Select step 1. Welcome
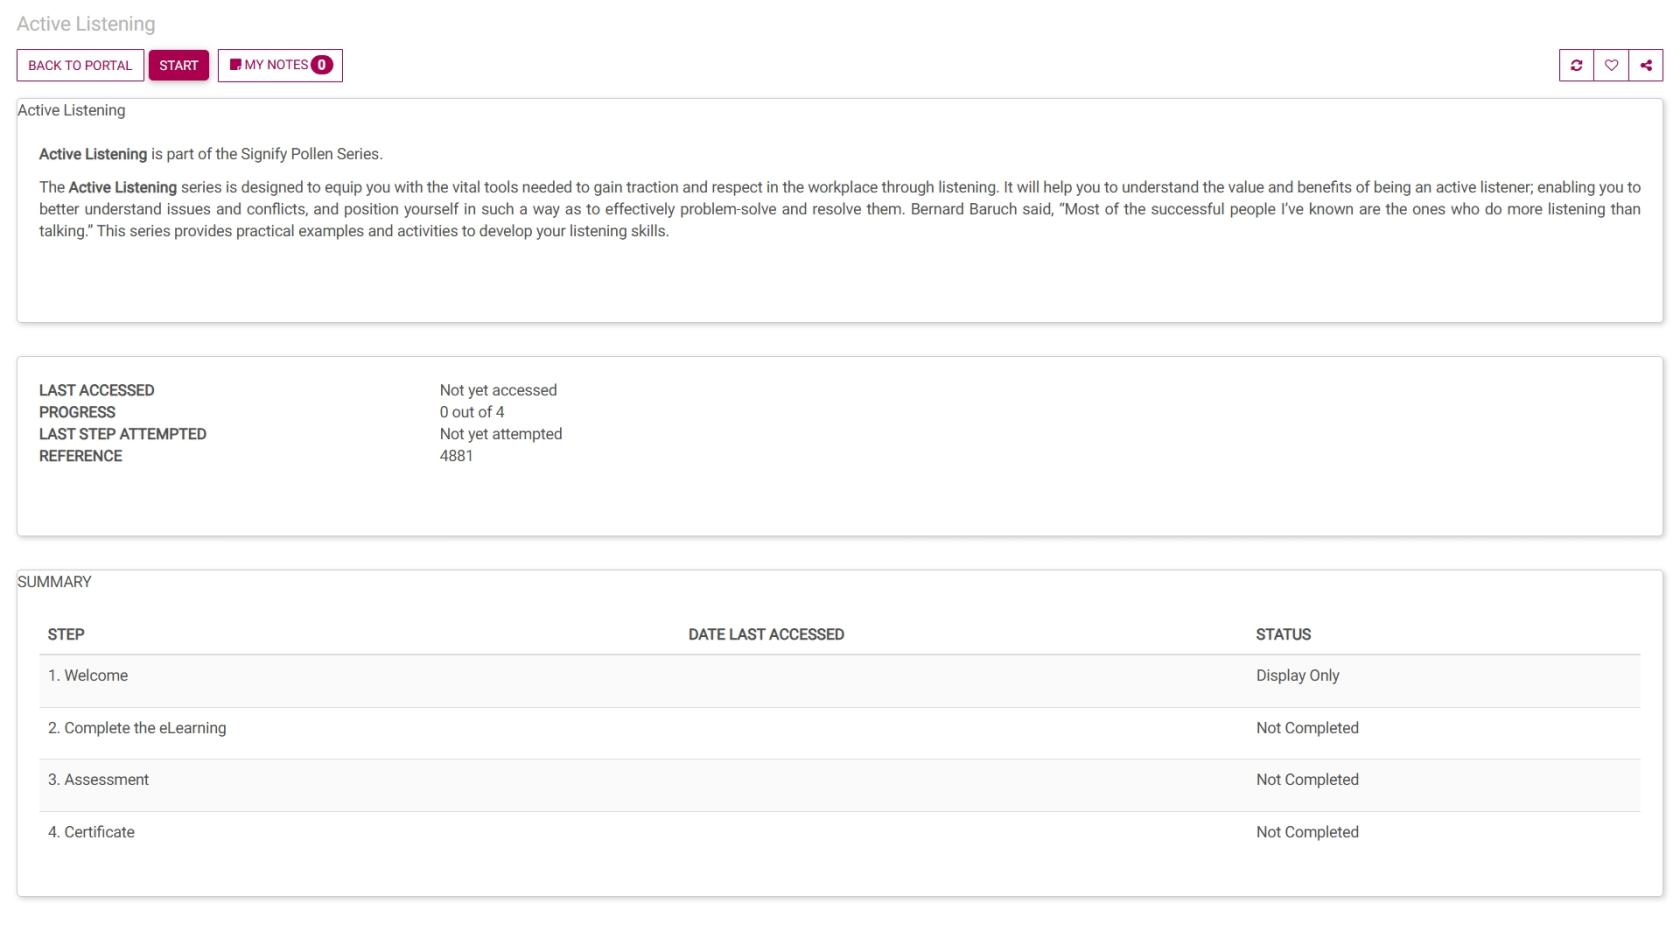1680x945 pixels. coord(88,676)
